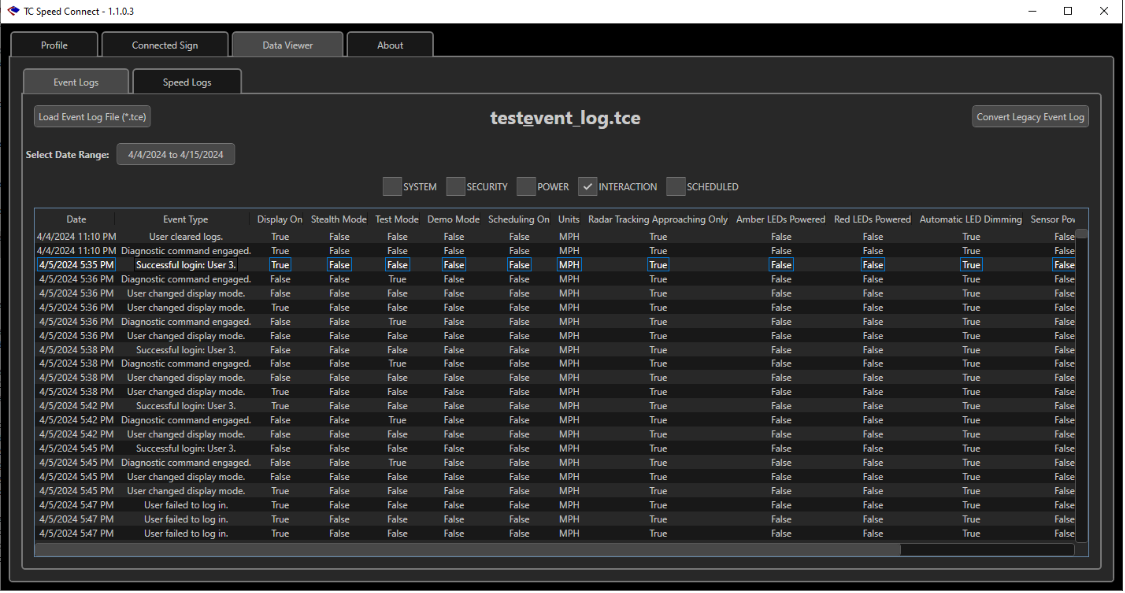The width and height of the screenshot is (1125, 593).
Task: Click Load Event Log File button
Action: [x=92, y=117]
